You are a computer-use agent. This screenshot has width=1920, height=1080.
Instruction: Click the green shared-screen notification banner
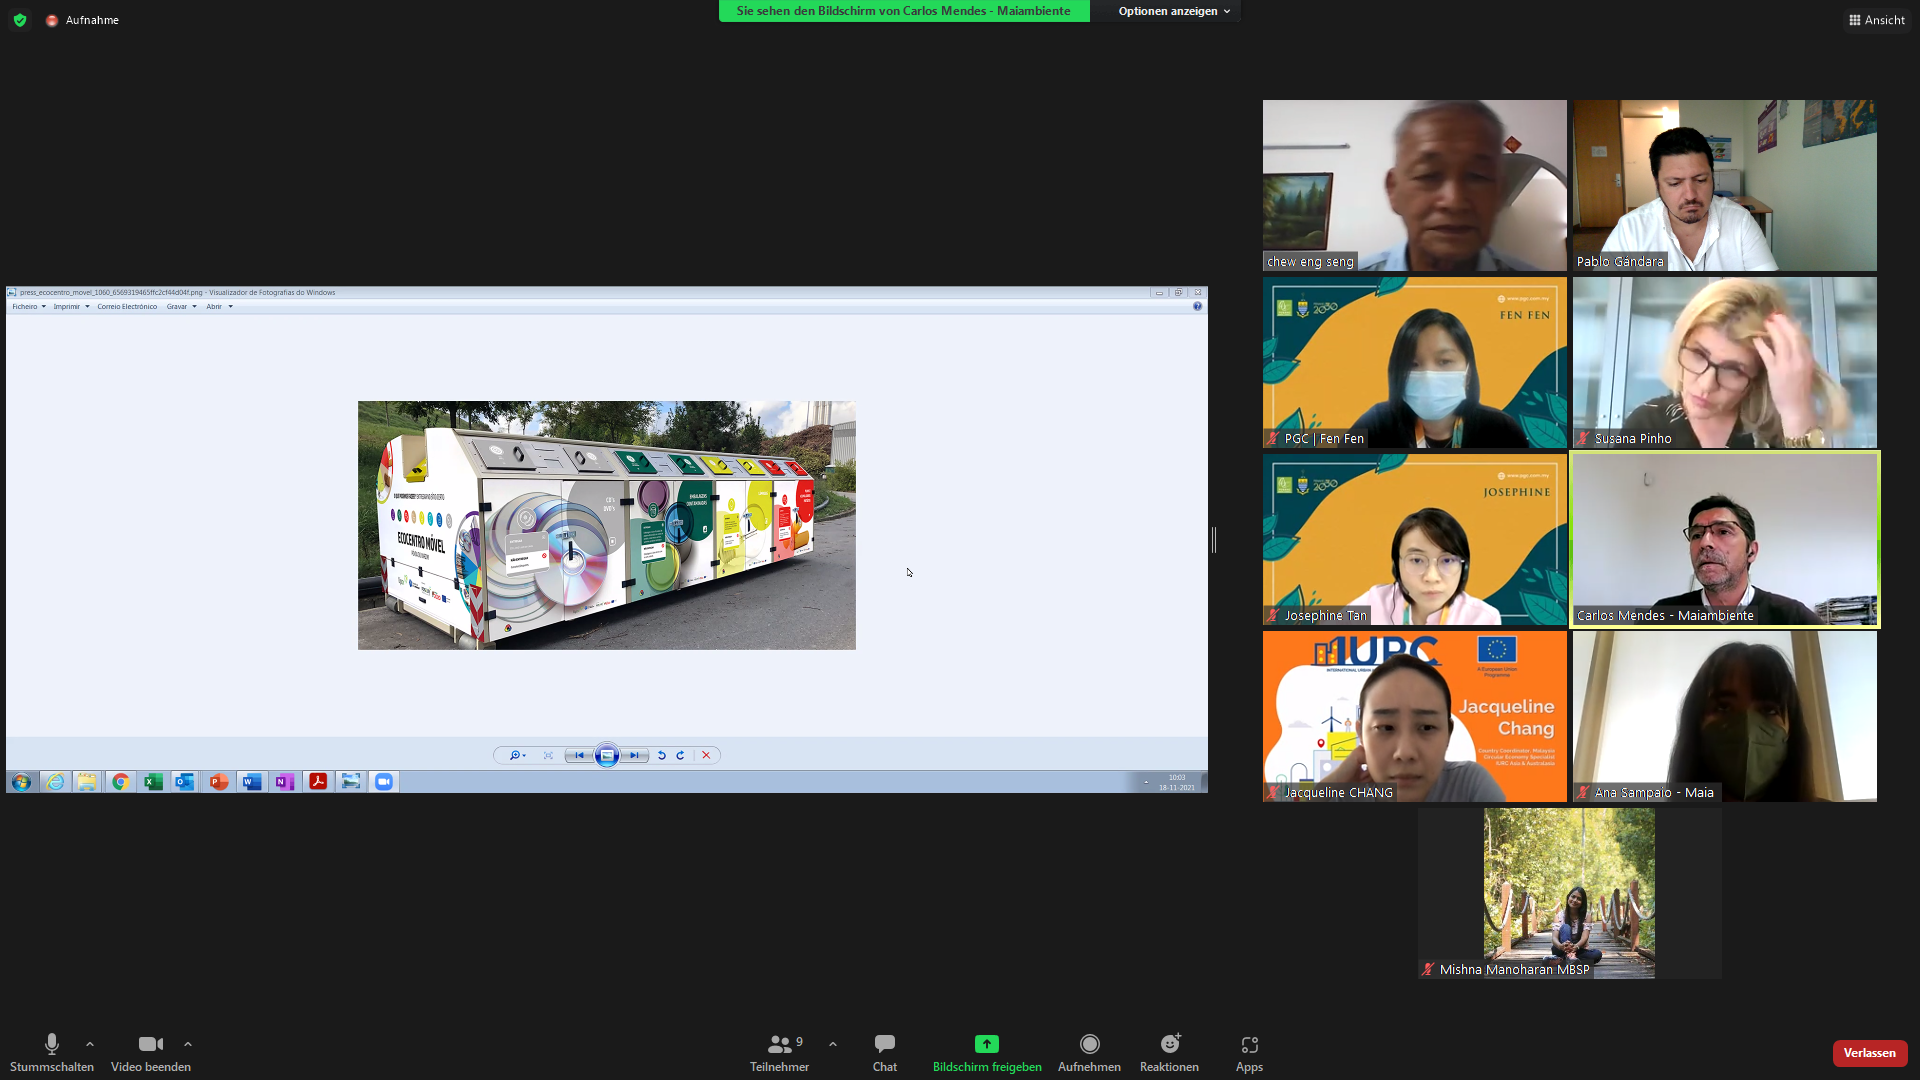(x=903, y=11)
